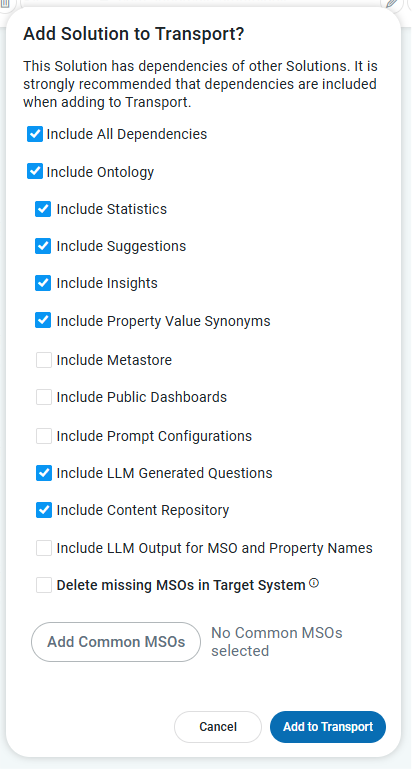The width and height of the screenshot is (412, 770).
Task: Uncheck Include LLM Generated Questions
Action: point(44,473)
